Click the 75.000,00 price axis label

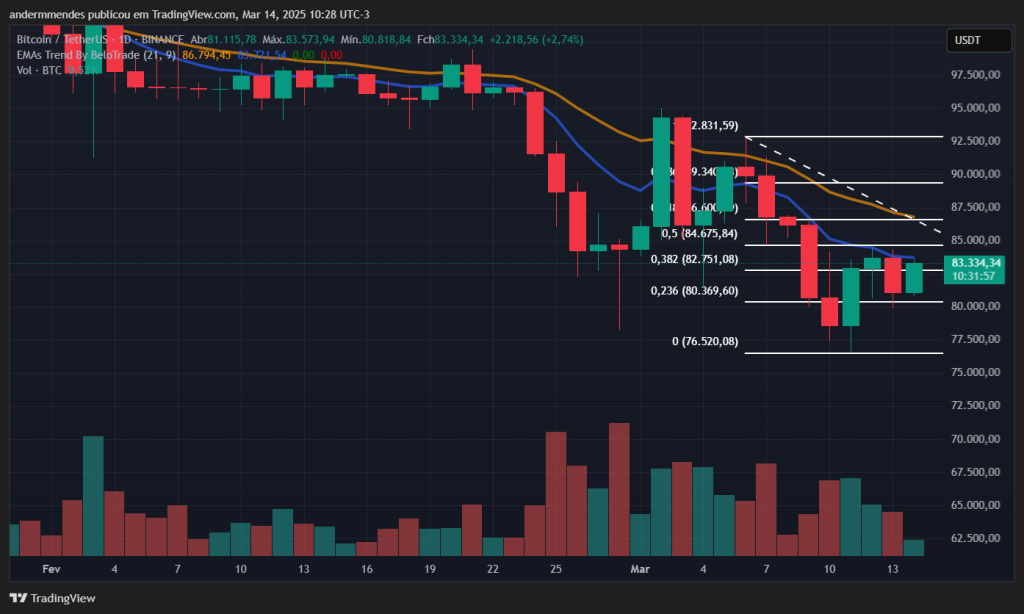click(975, 372)
